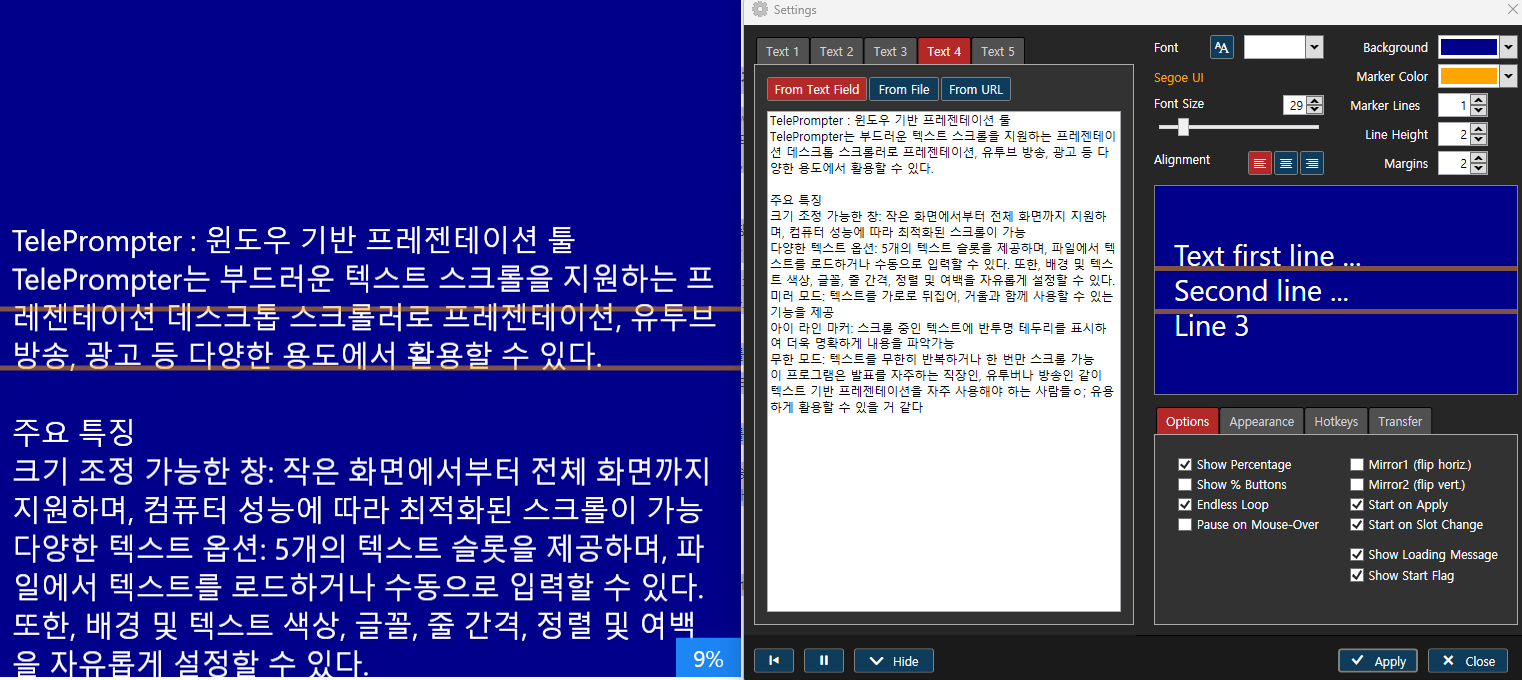Open the Background color dropdown arrow
The height and width of the screenshot is (680, 1522).
click(x=1508, y=47)
